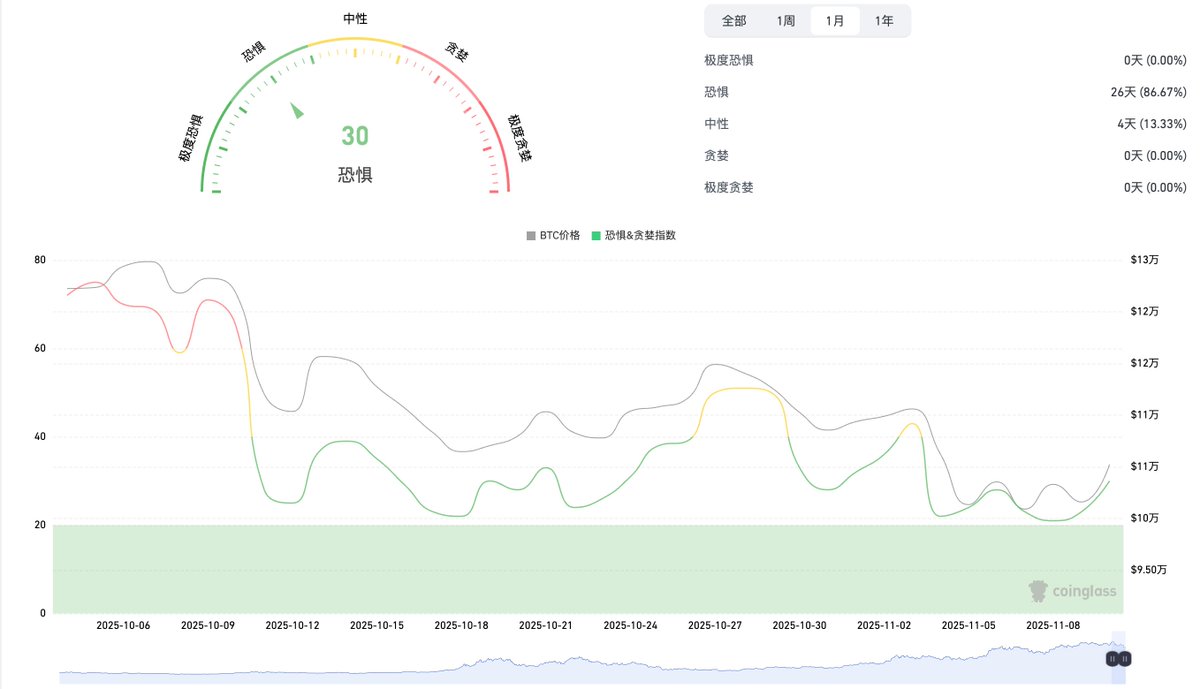Hide the BTC price line via its legend entry
The height and width of the screenshot is (689, 1200).
click(551, 236)
